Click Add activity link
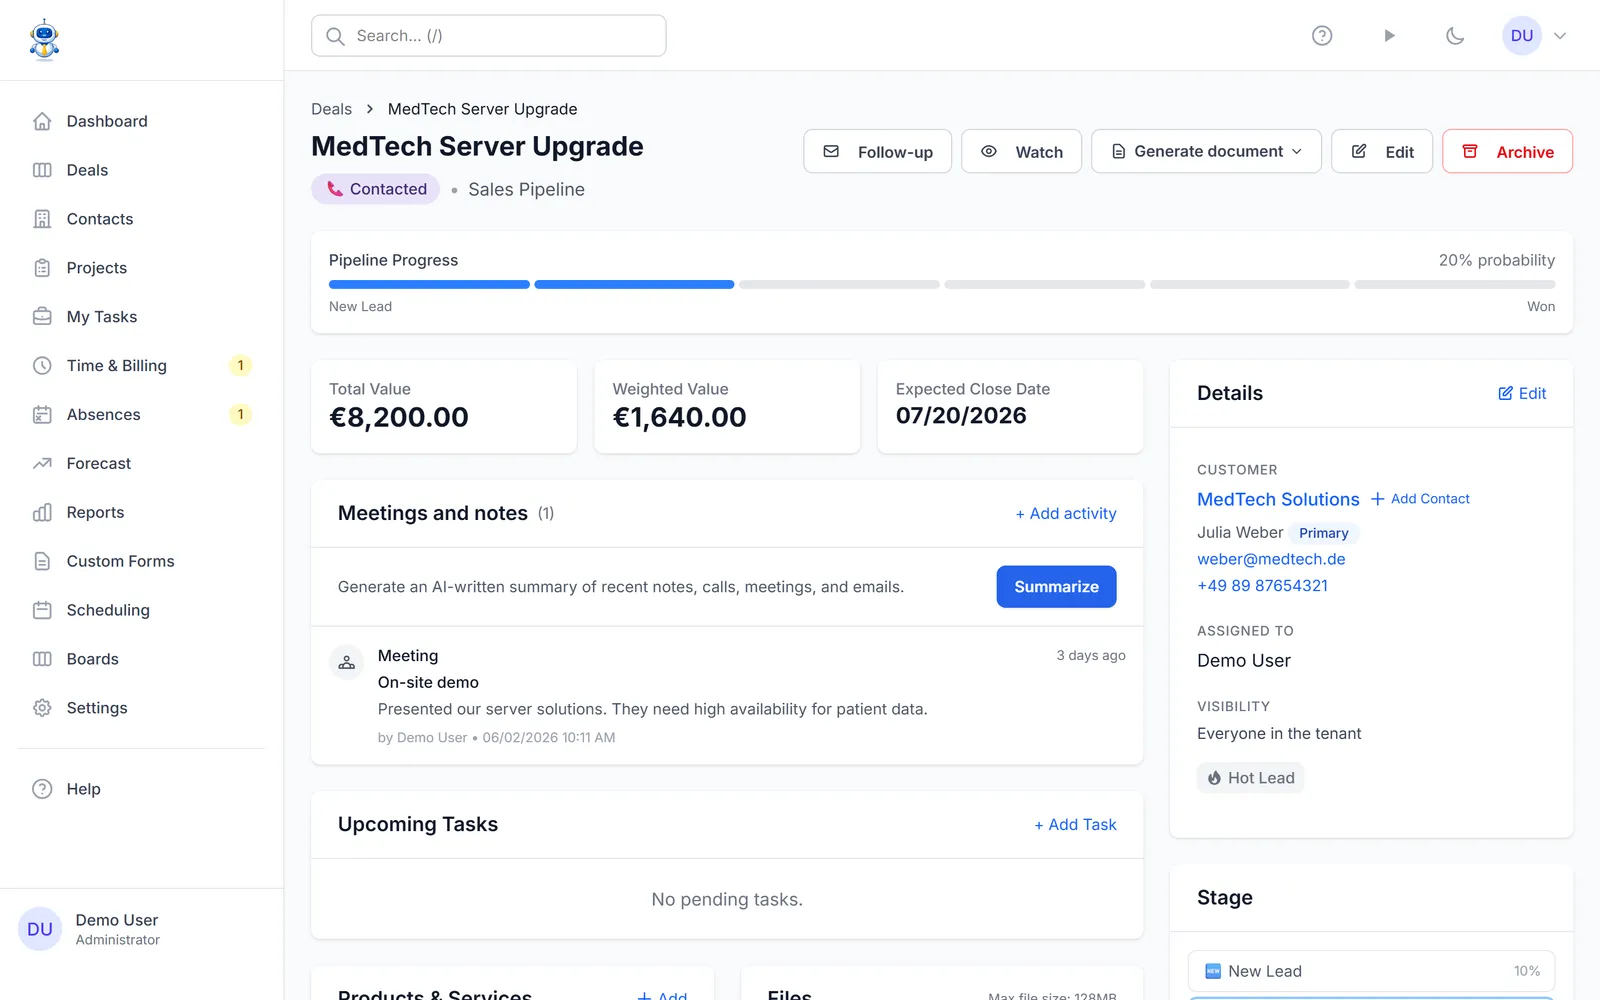 coord(1066,514)
